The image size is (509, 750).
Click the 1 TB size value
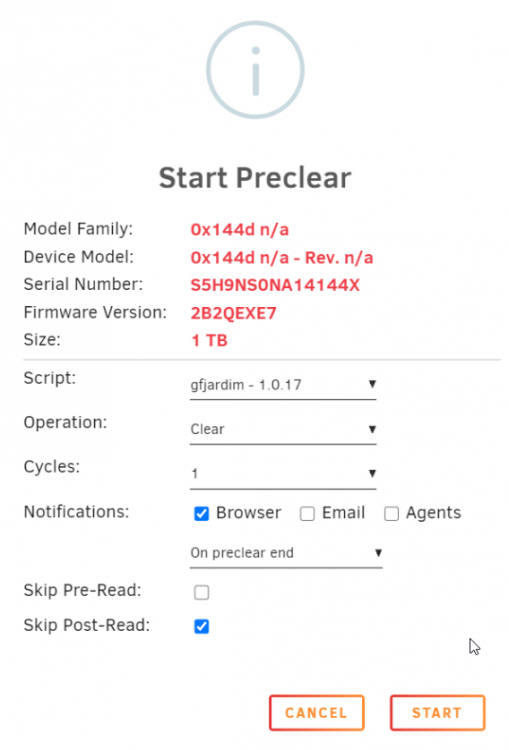click(x=210, y=341)
